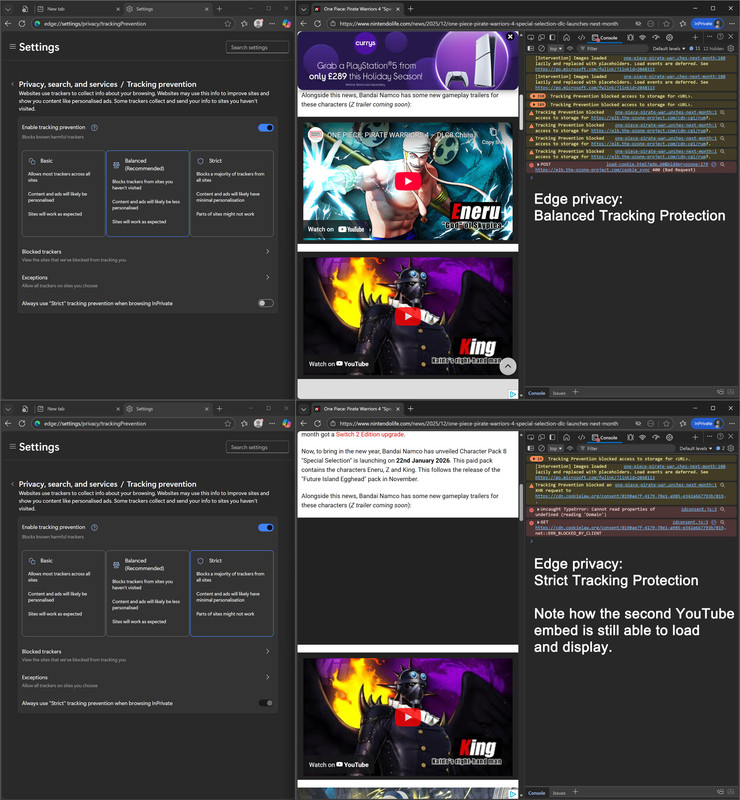Screen dimensions: 740x800
Task: Click Watch on YouTube on the Eneru video
Action: coord(336,229)
